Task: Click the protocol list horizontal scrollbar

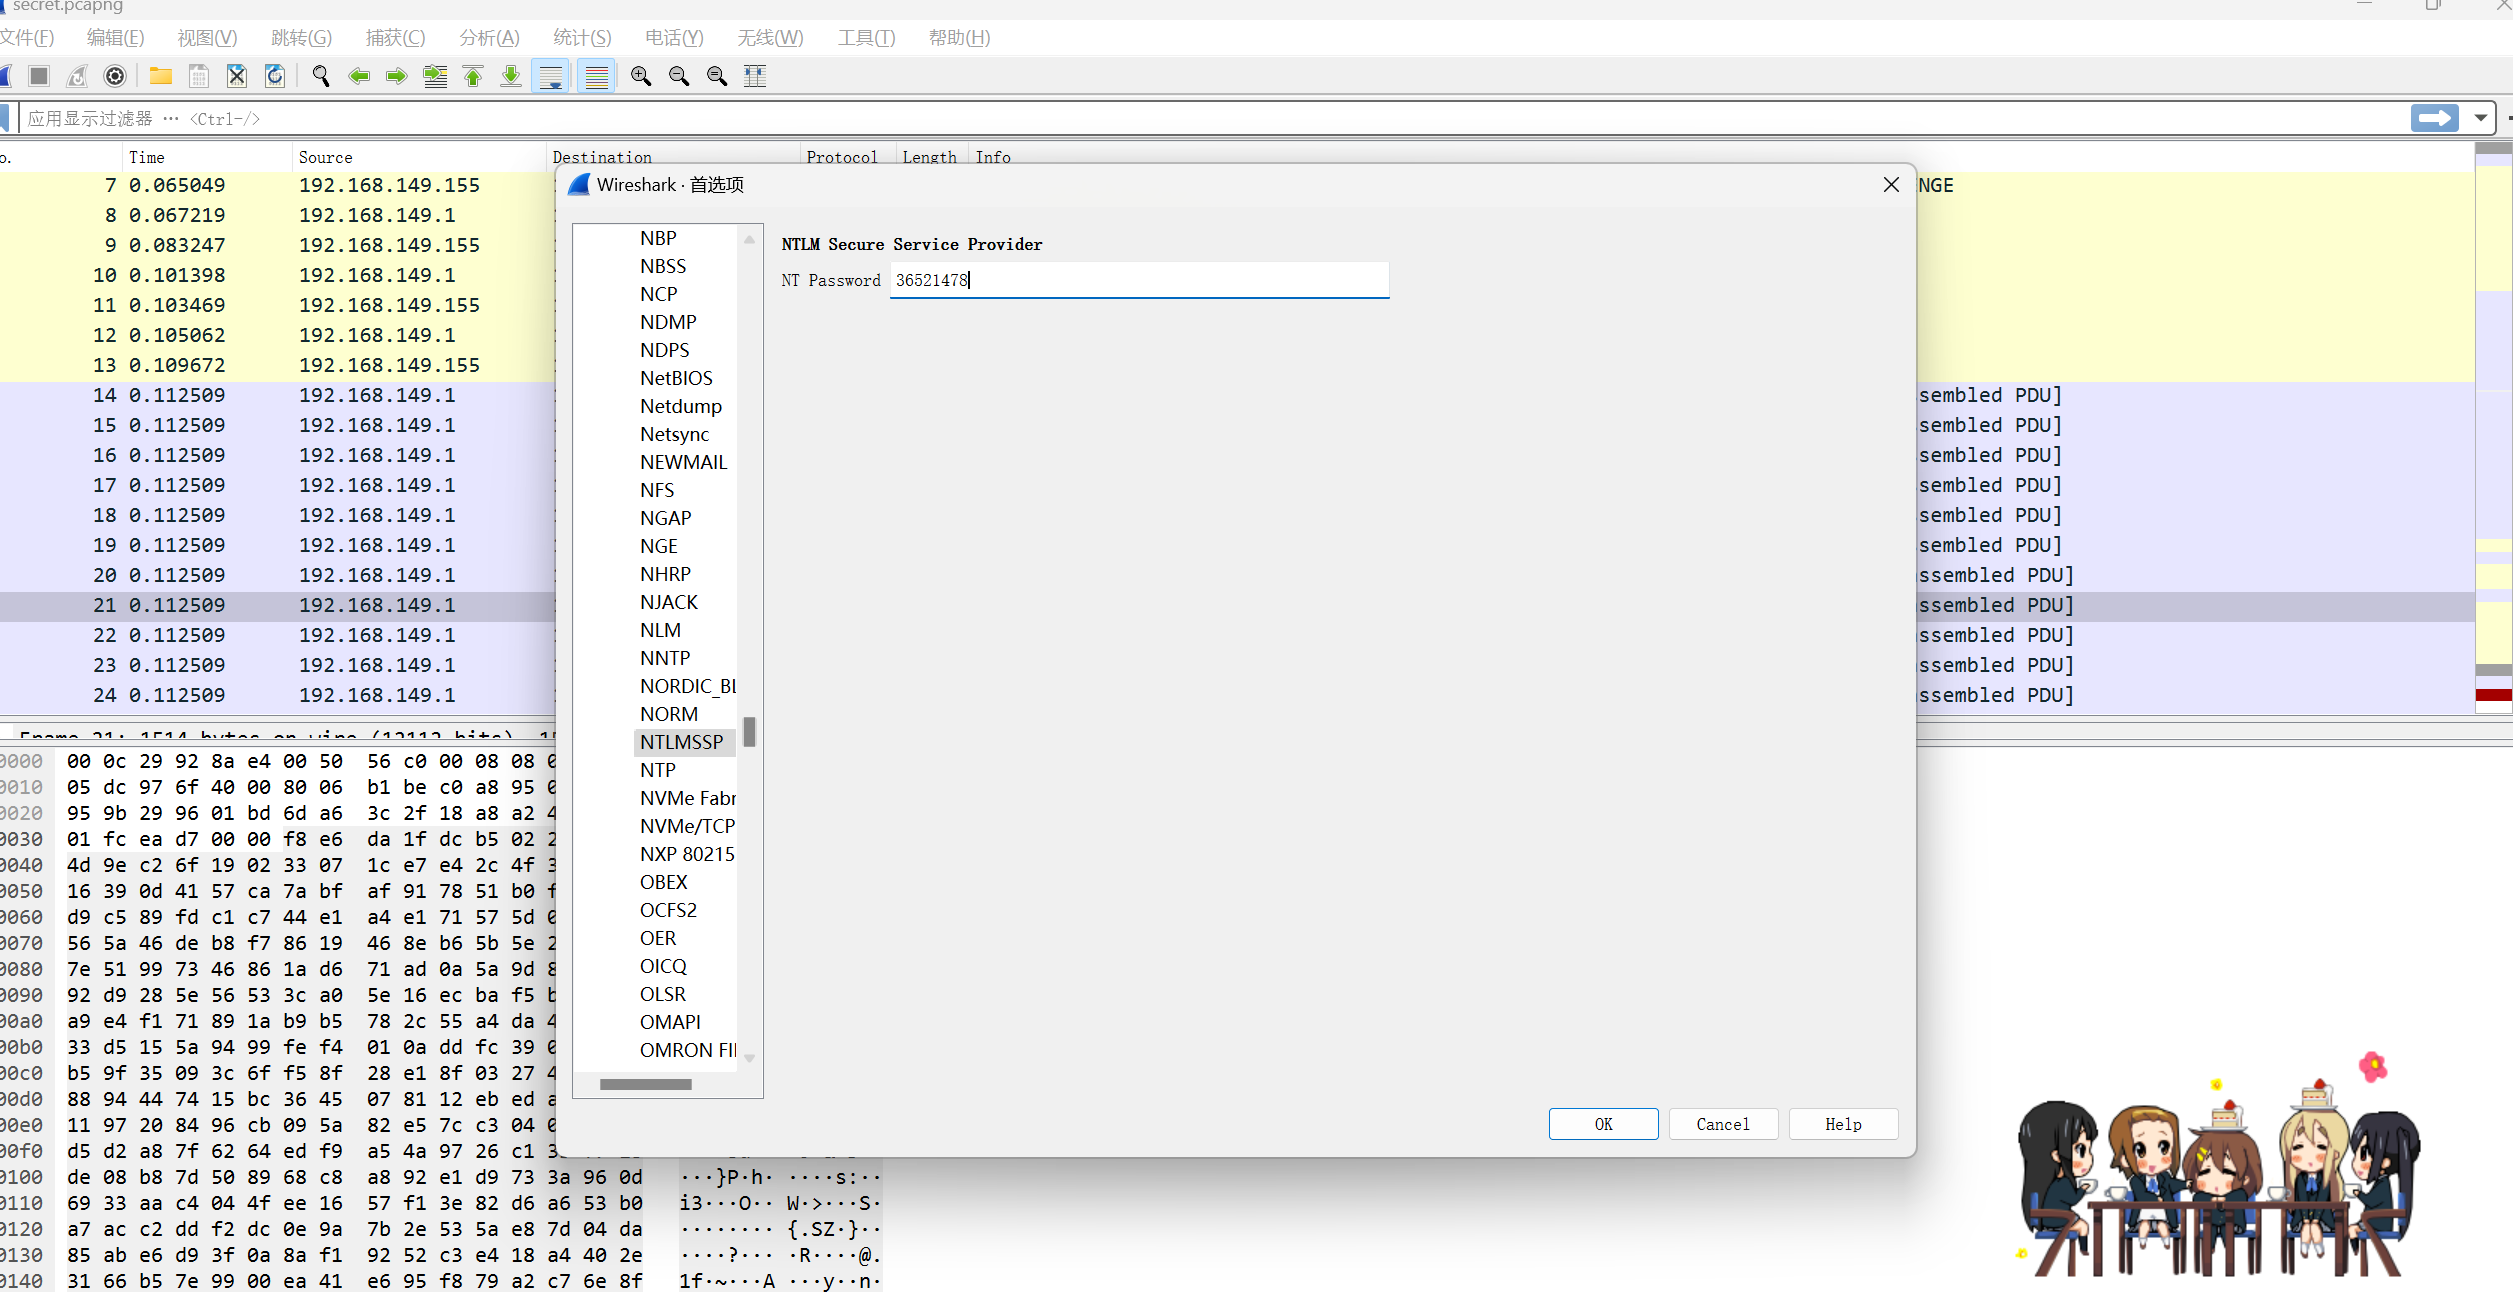Action: click(x=646, y=1084)
